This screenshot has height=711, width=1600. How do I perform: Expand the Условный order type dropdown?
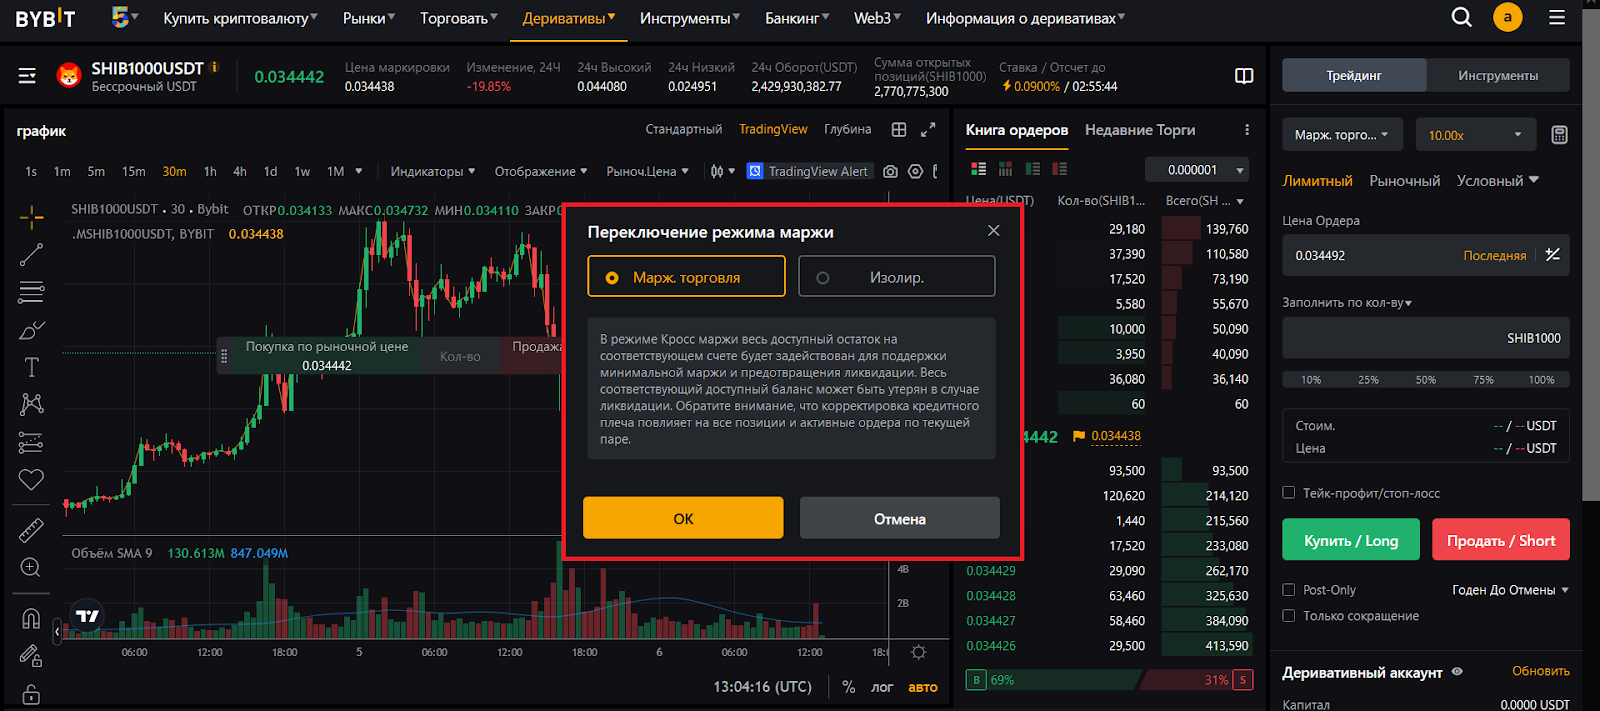pyautogui.click(x=1497, y=181)
